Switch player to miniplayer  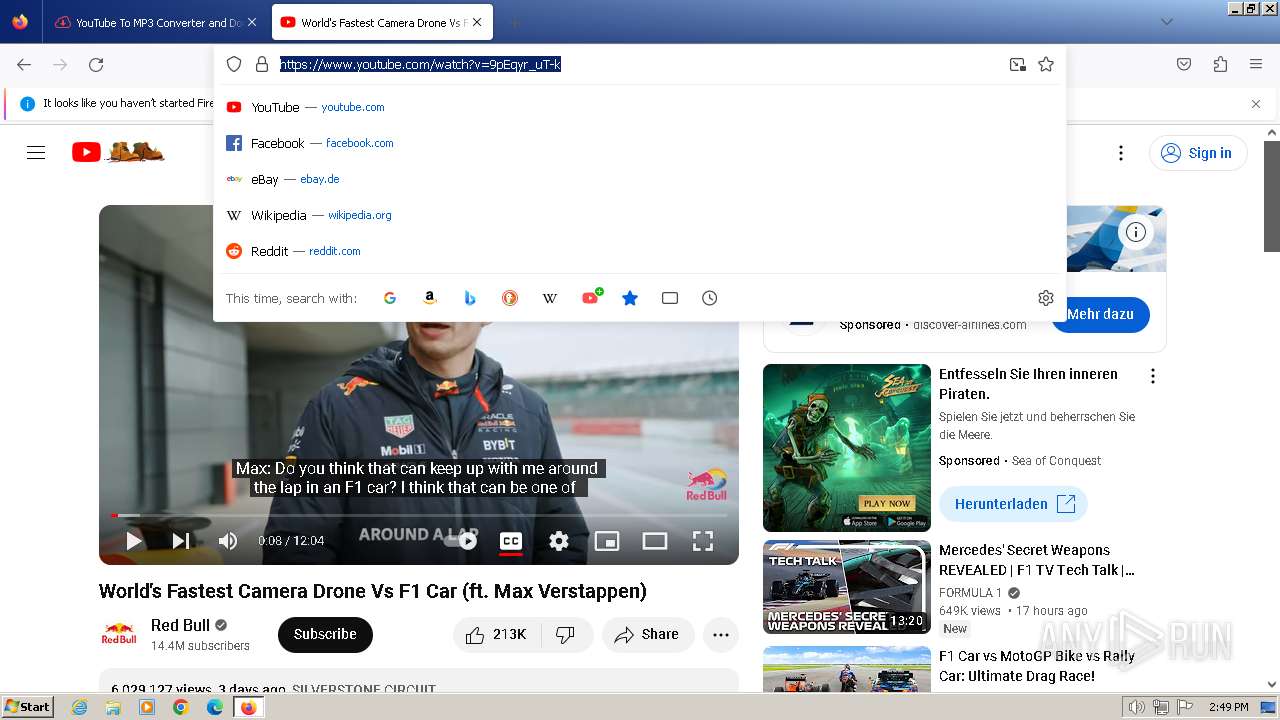point(607,541)
